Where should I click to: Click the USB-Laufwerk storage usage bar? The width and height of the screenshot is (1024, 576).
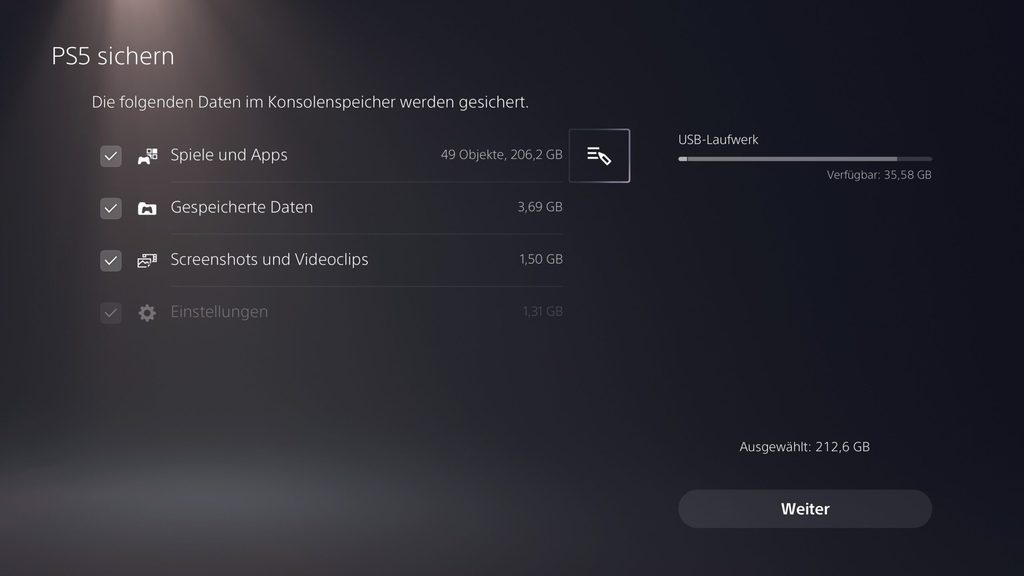(x=805, y=159)
